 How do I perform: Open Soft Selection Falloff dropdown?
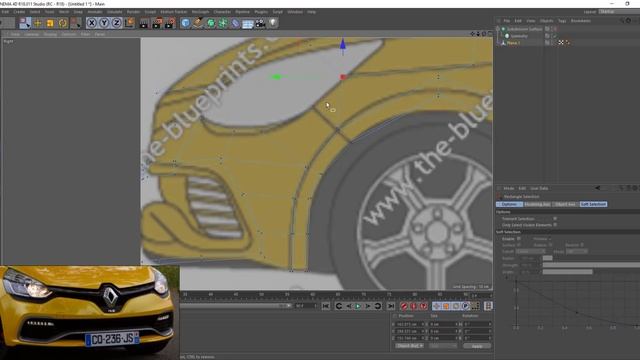point(530,251)
